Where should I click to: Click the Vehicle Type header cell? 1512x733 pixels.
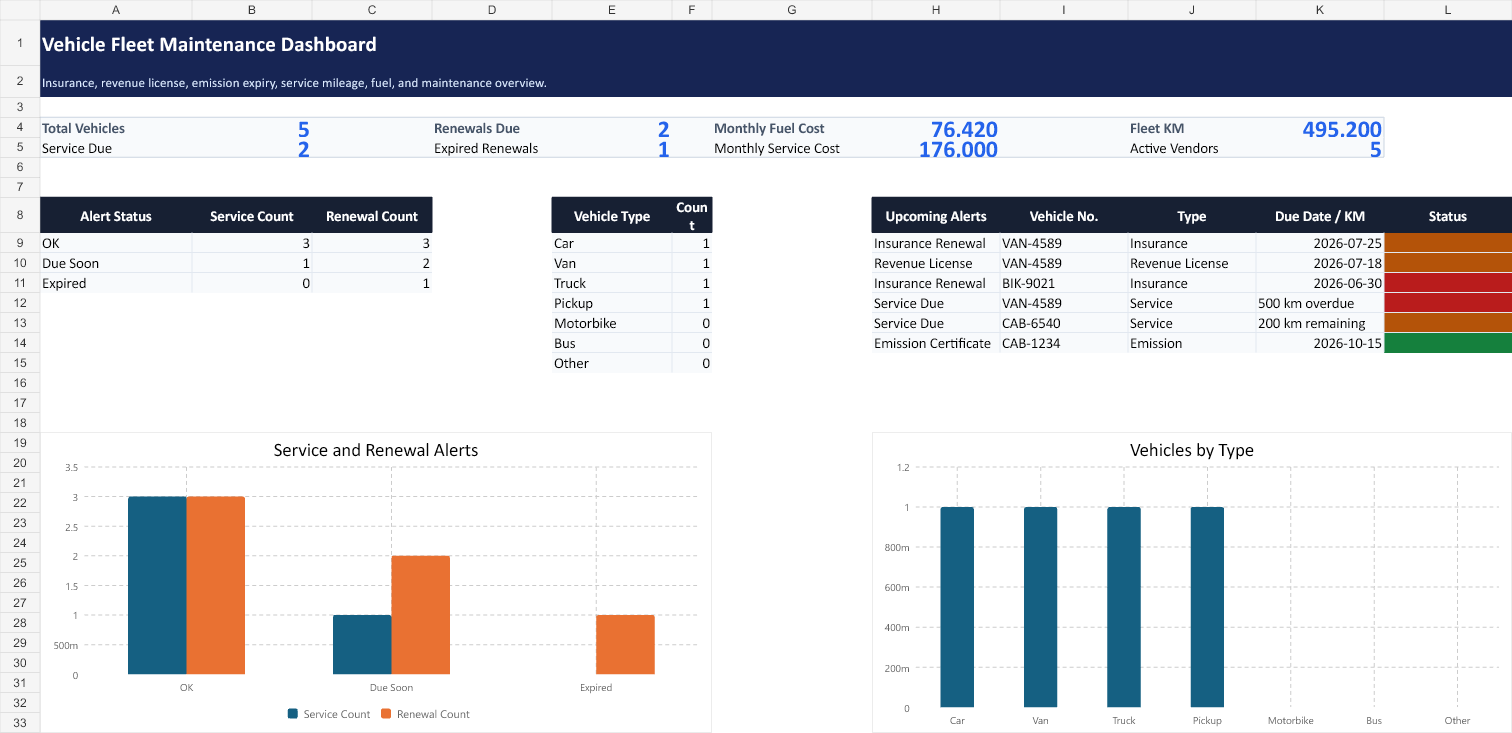click(x=612, y=215)
